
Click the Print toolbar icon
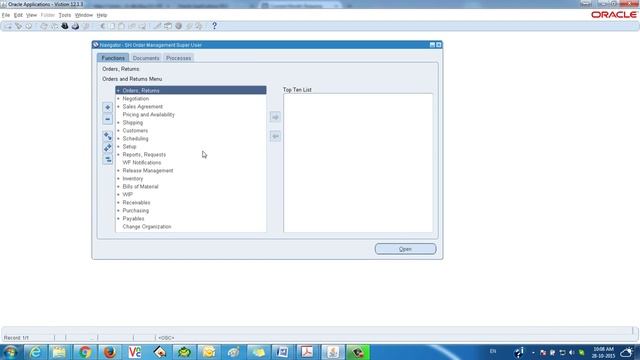tap(75, 26)
